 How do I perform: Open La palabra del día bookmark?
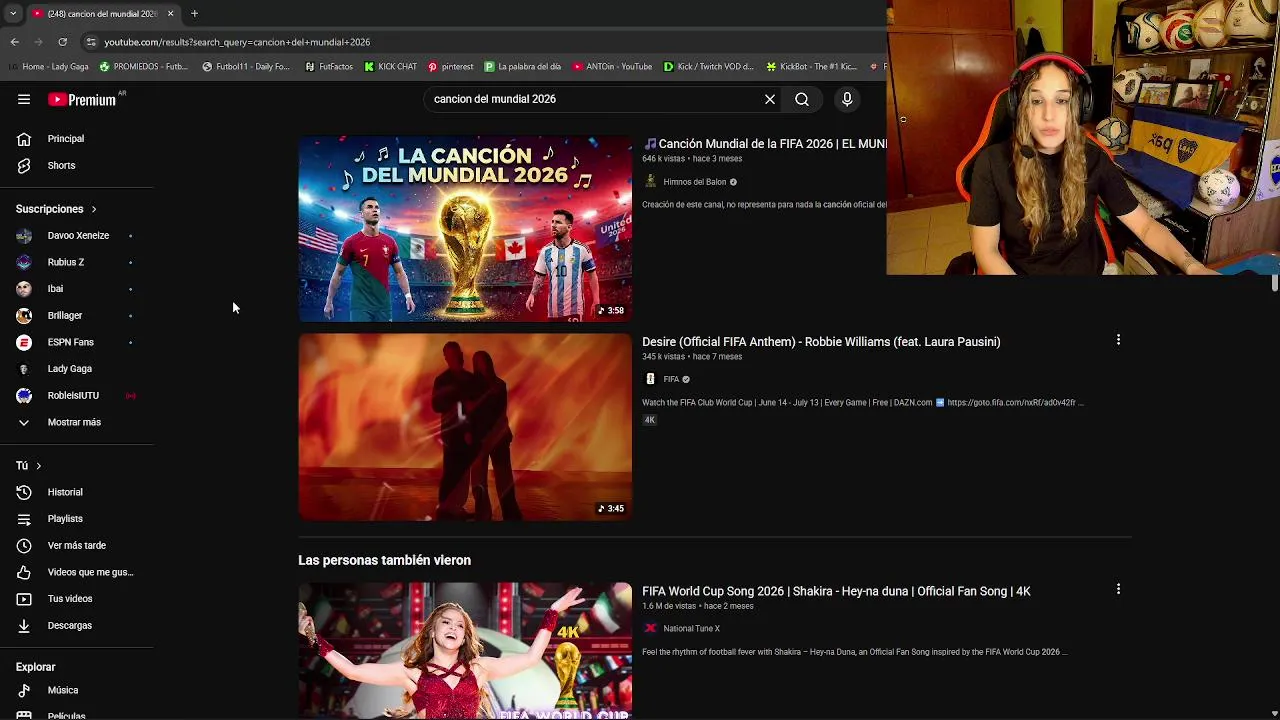[523, 67]
